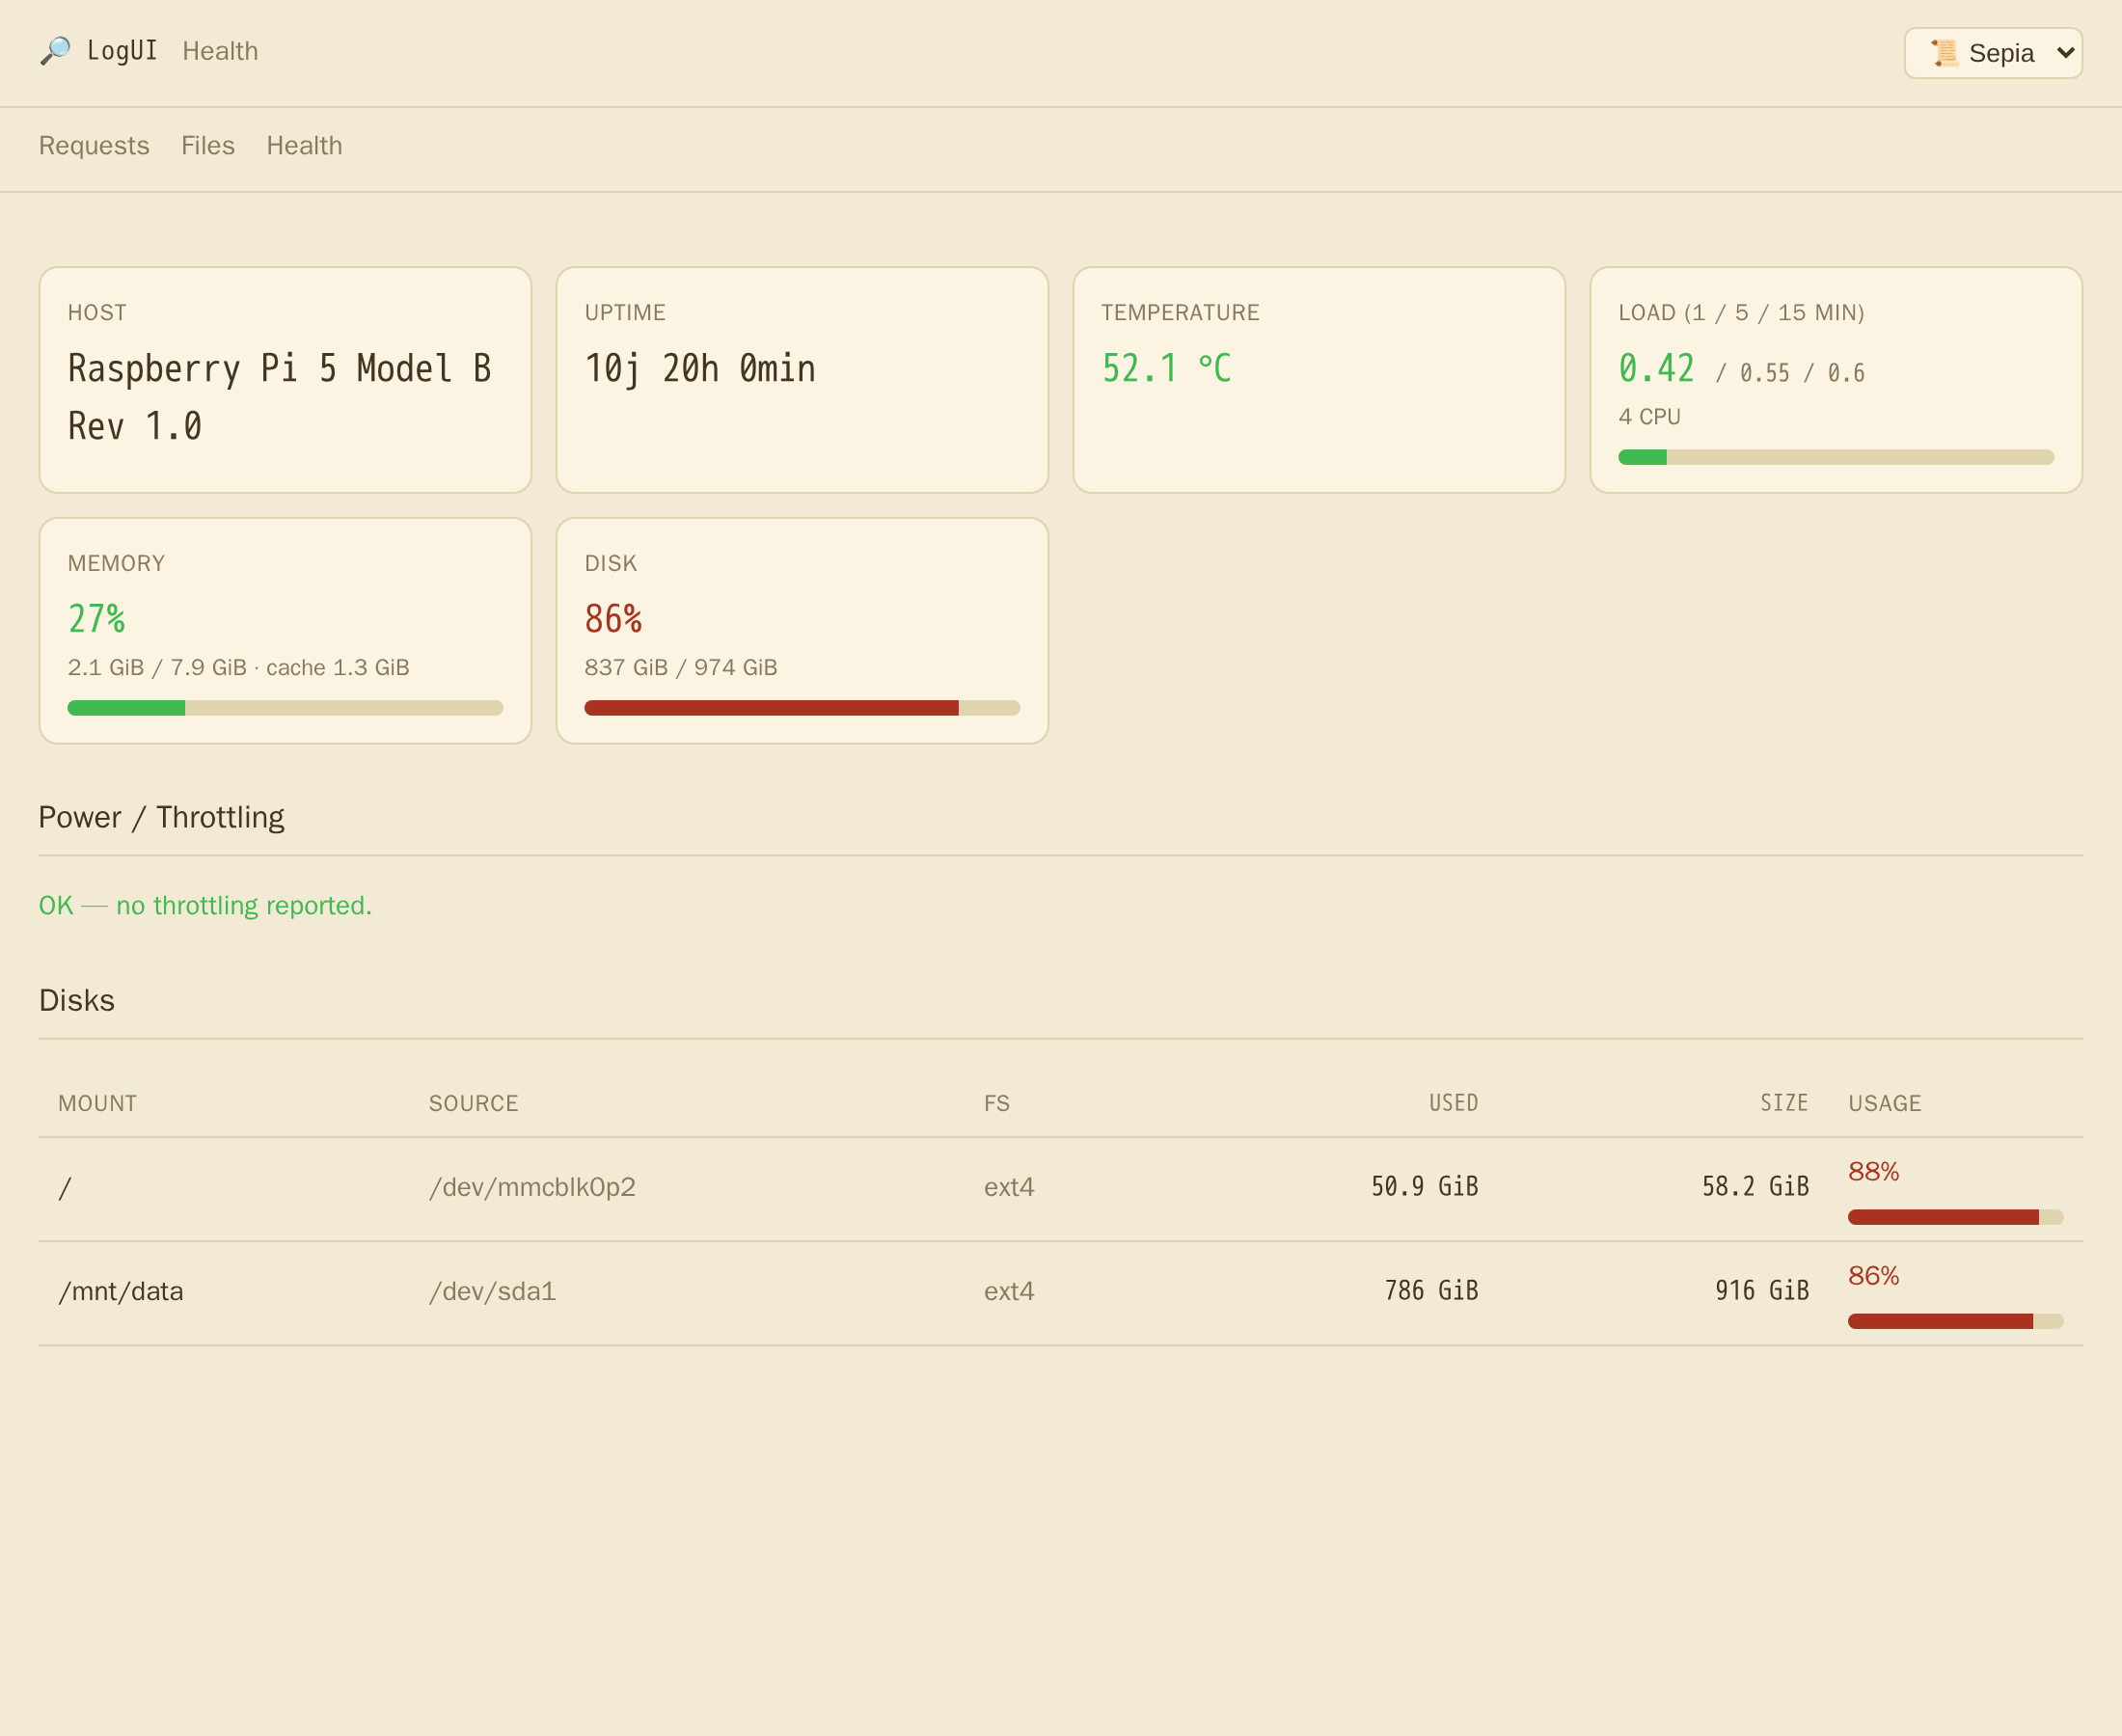Click the USAGE column header
Screen dimensions: 2122x1736
(1884, 1103)
